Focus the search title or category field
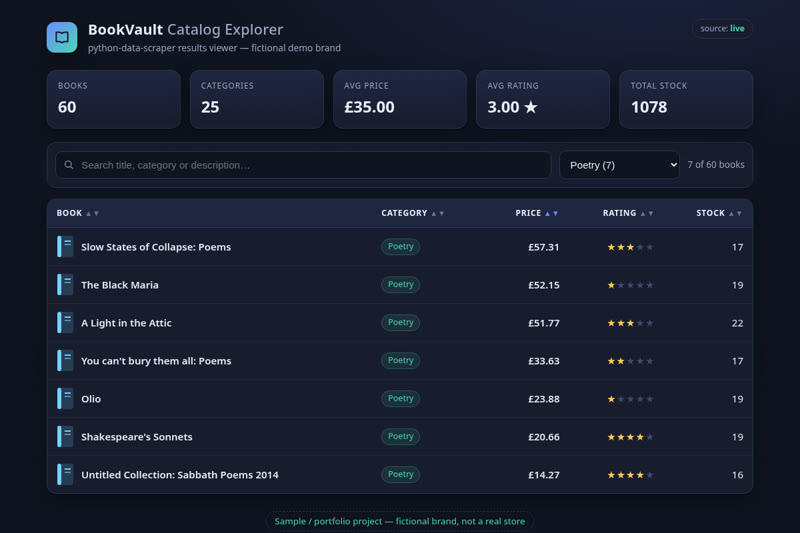Image resolution: width=800 pixels, height=533 pixels. click(303, 165)
